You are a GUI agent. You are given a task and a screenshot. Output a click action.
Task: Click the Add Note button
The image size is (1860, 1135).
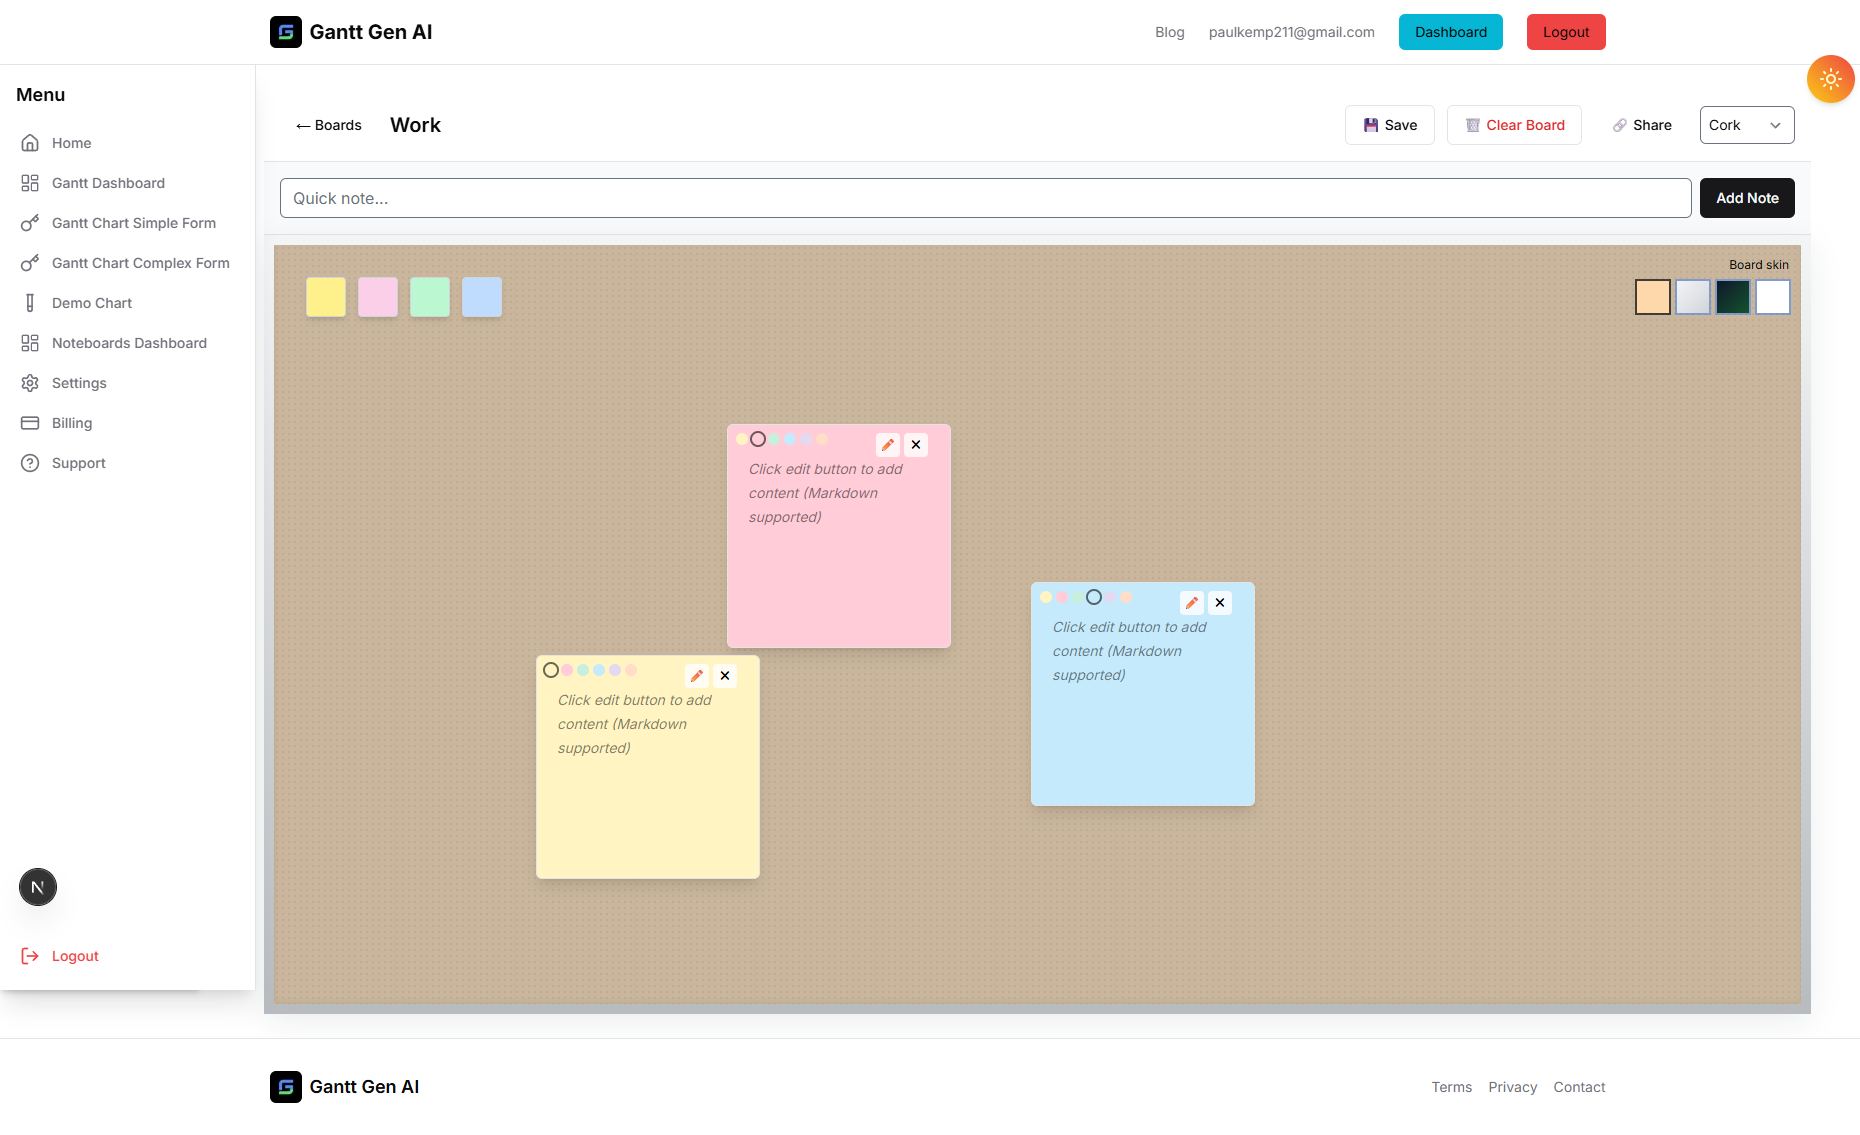[1746, 198]
